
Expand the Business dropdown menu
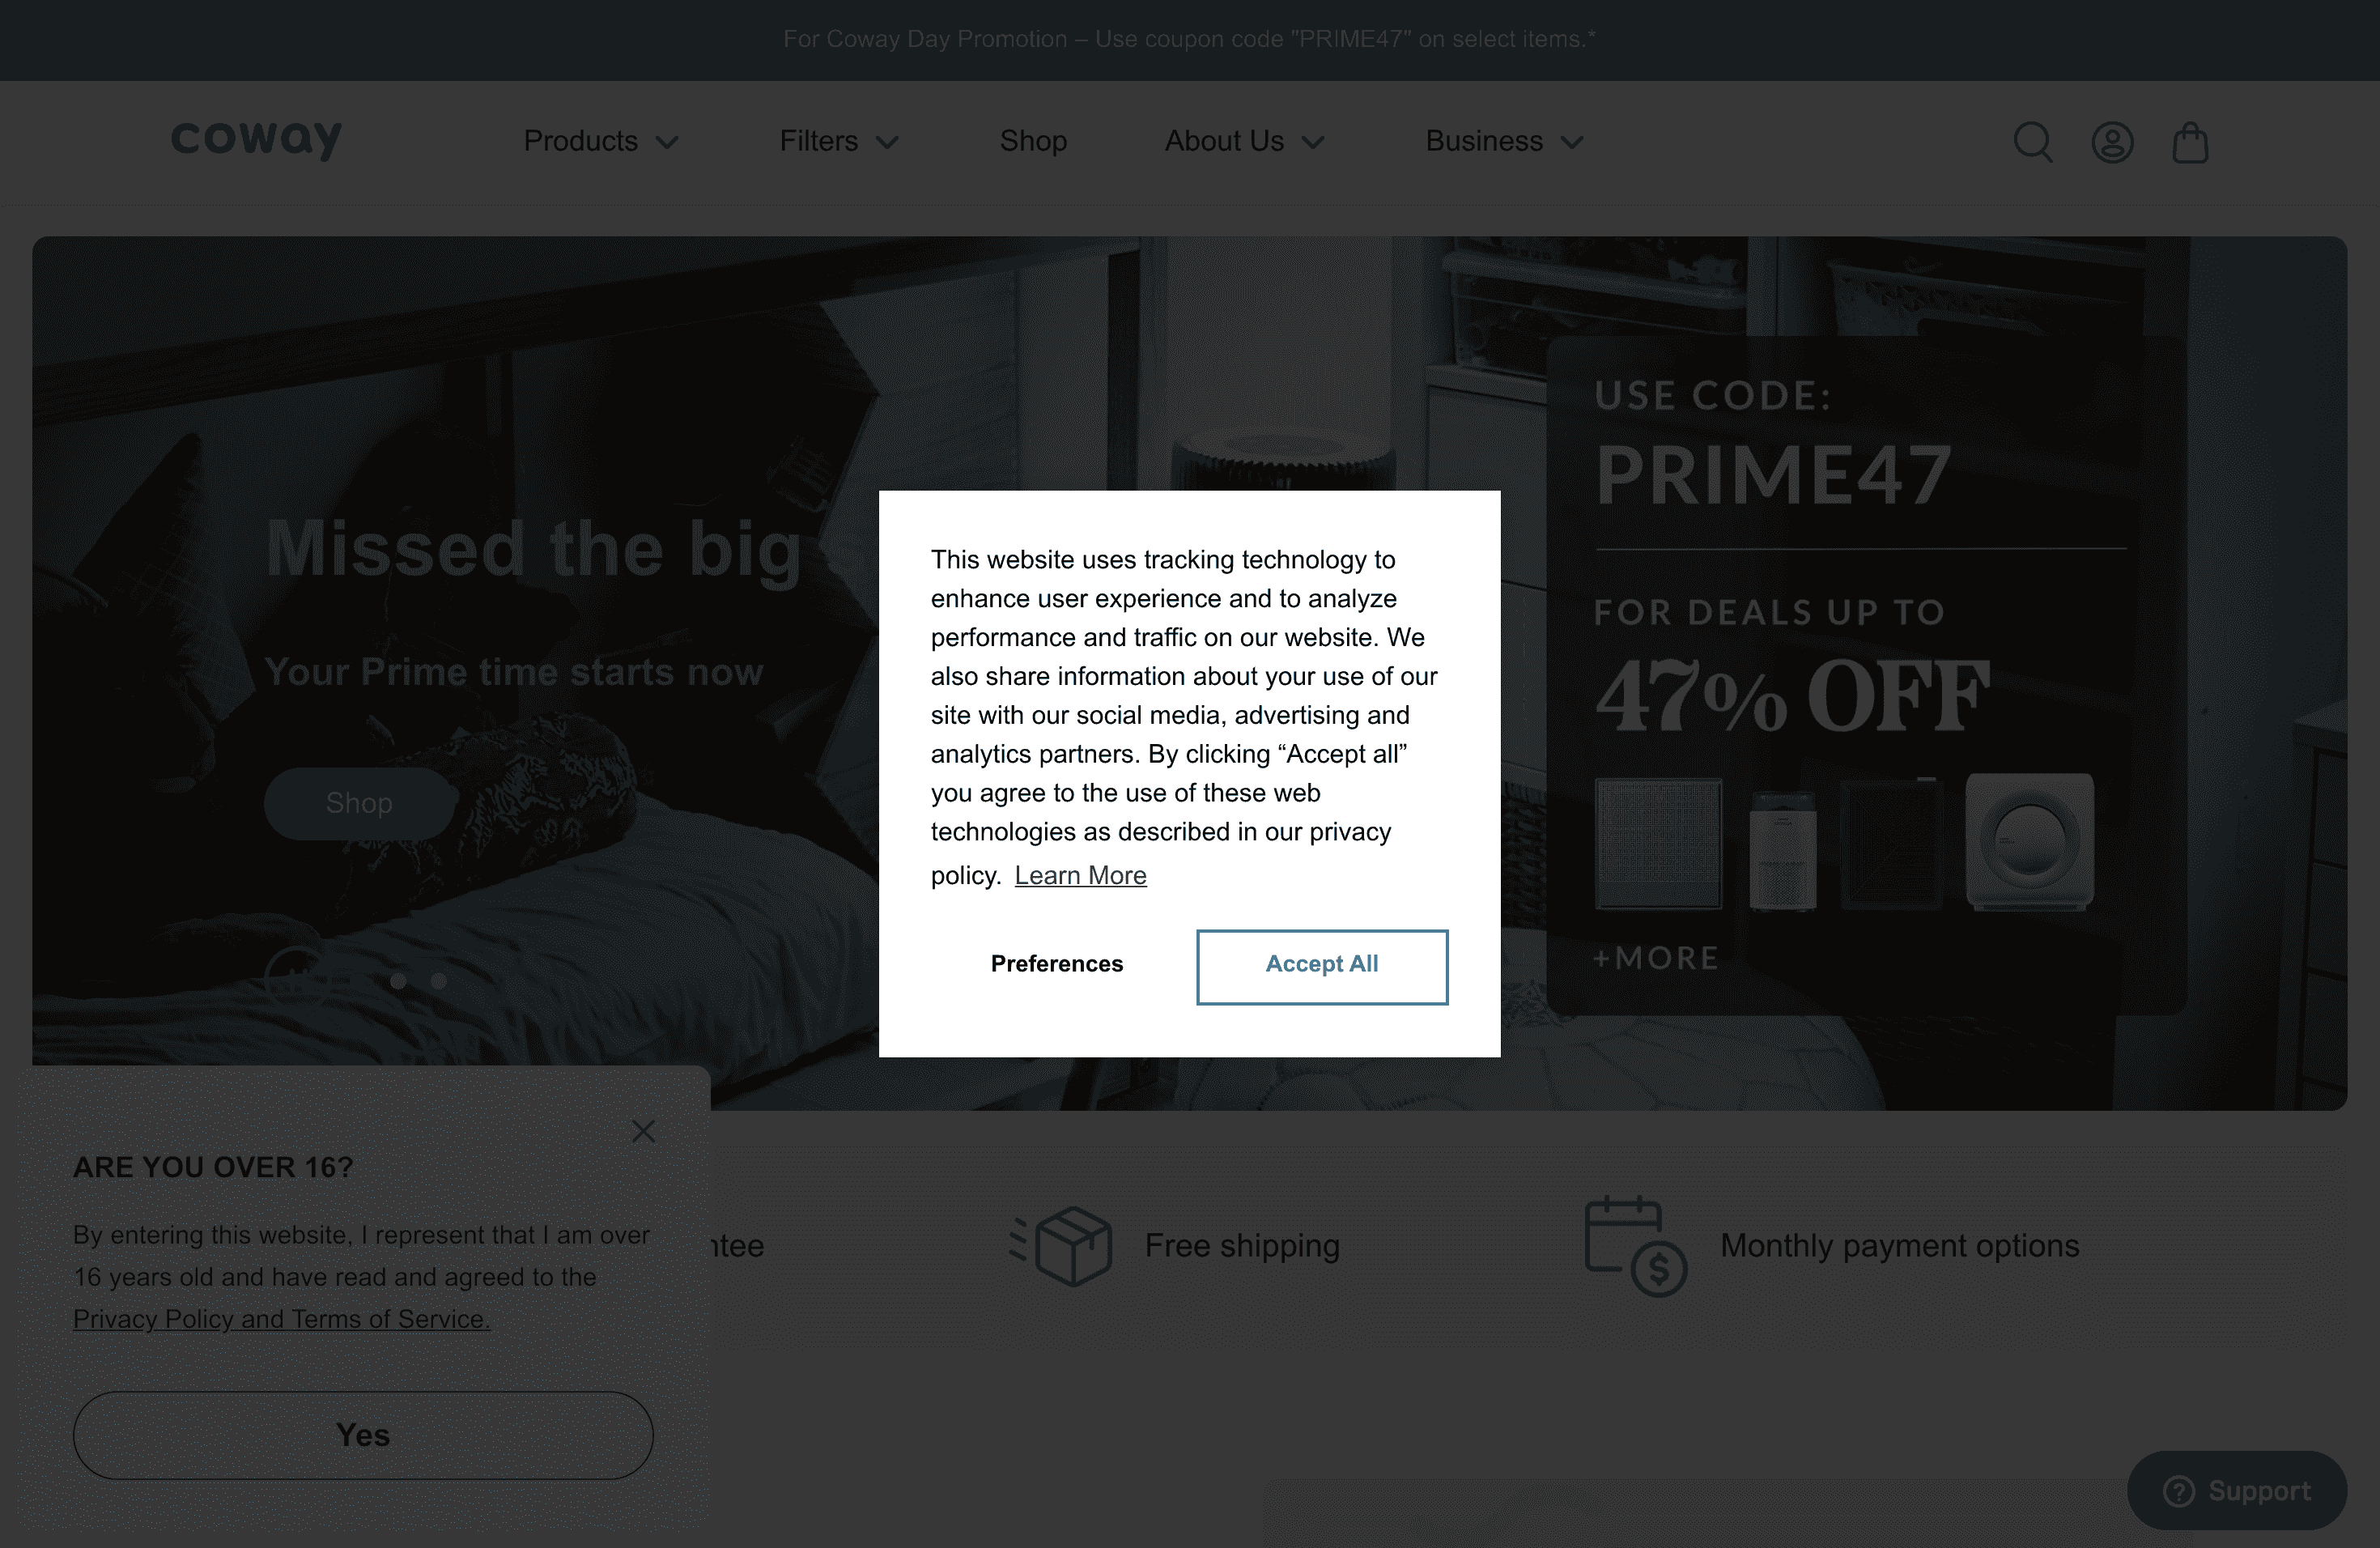1504,141
